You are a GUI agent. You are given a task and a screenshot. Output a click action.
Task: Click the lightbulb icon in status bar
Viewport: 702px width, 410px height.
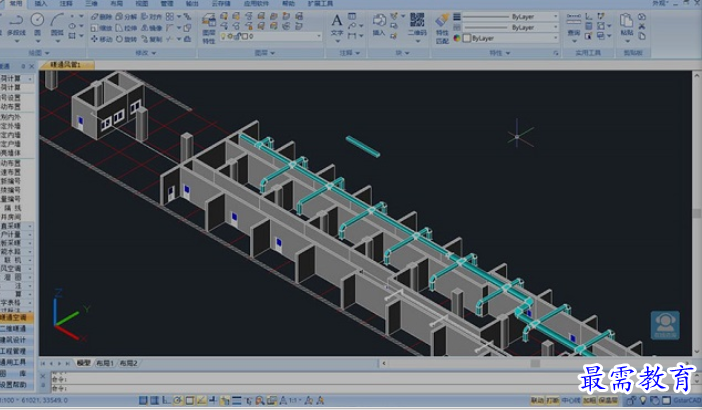(643, 400)
